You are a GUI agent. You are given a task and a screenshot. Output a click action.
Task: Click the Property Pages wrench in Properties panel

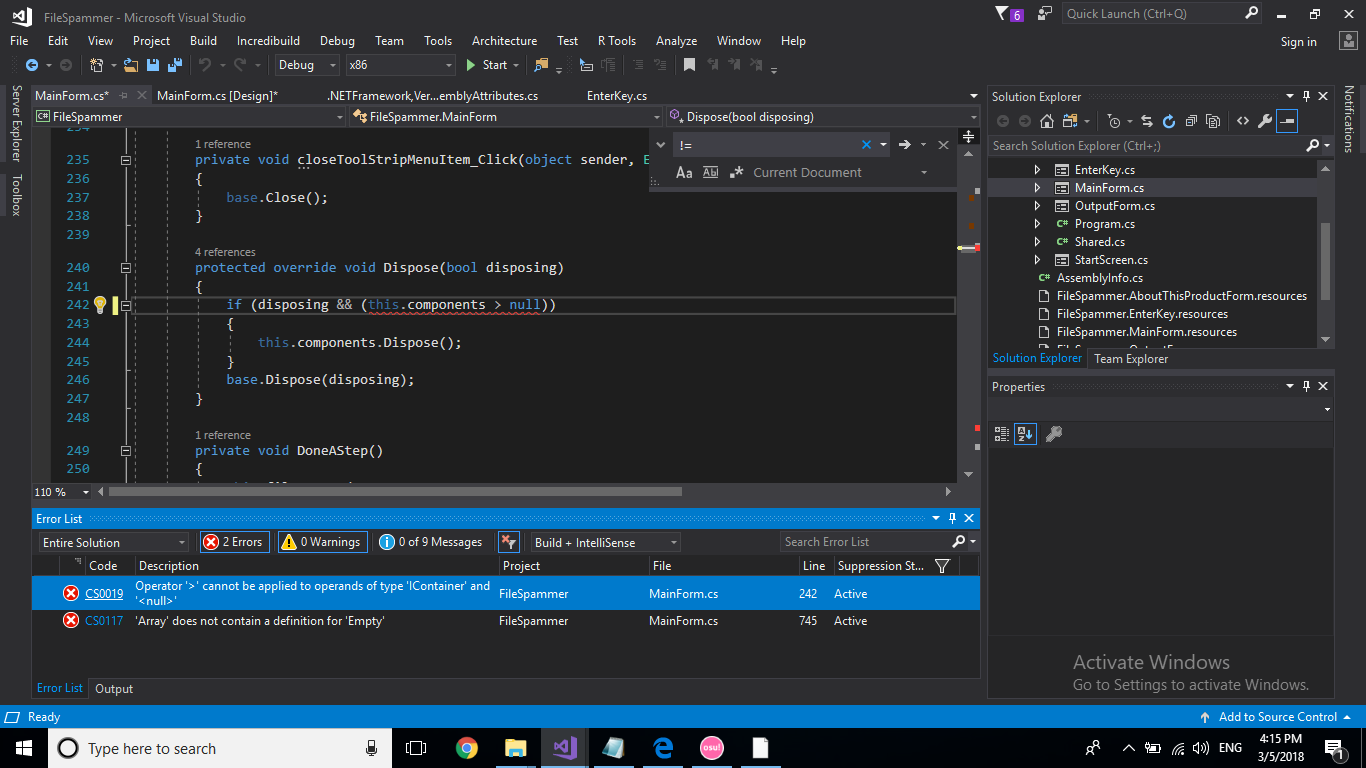[1053, 434]
